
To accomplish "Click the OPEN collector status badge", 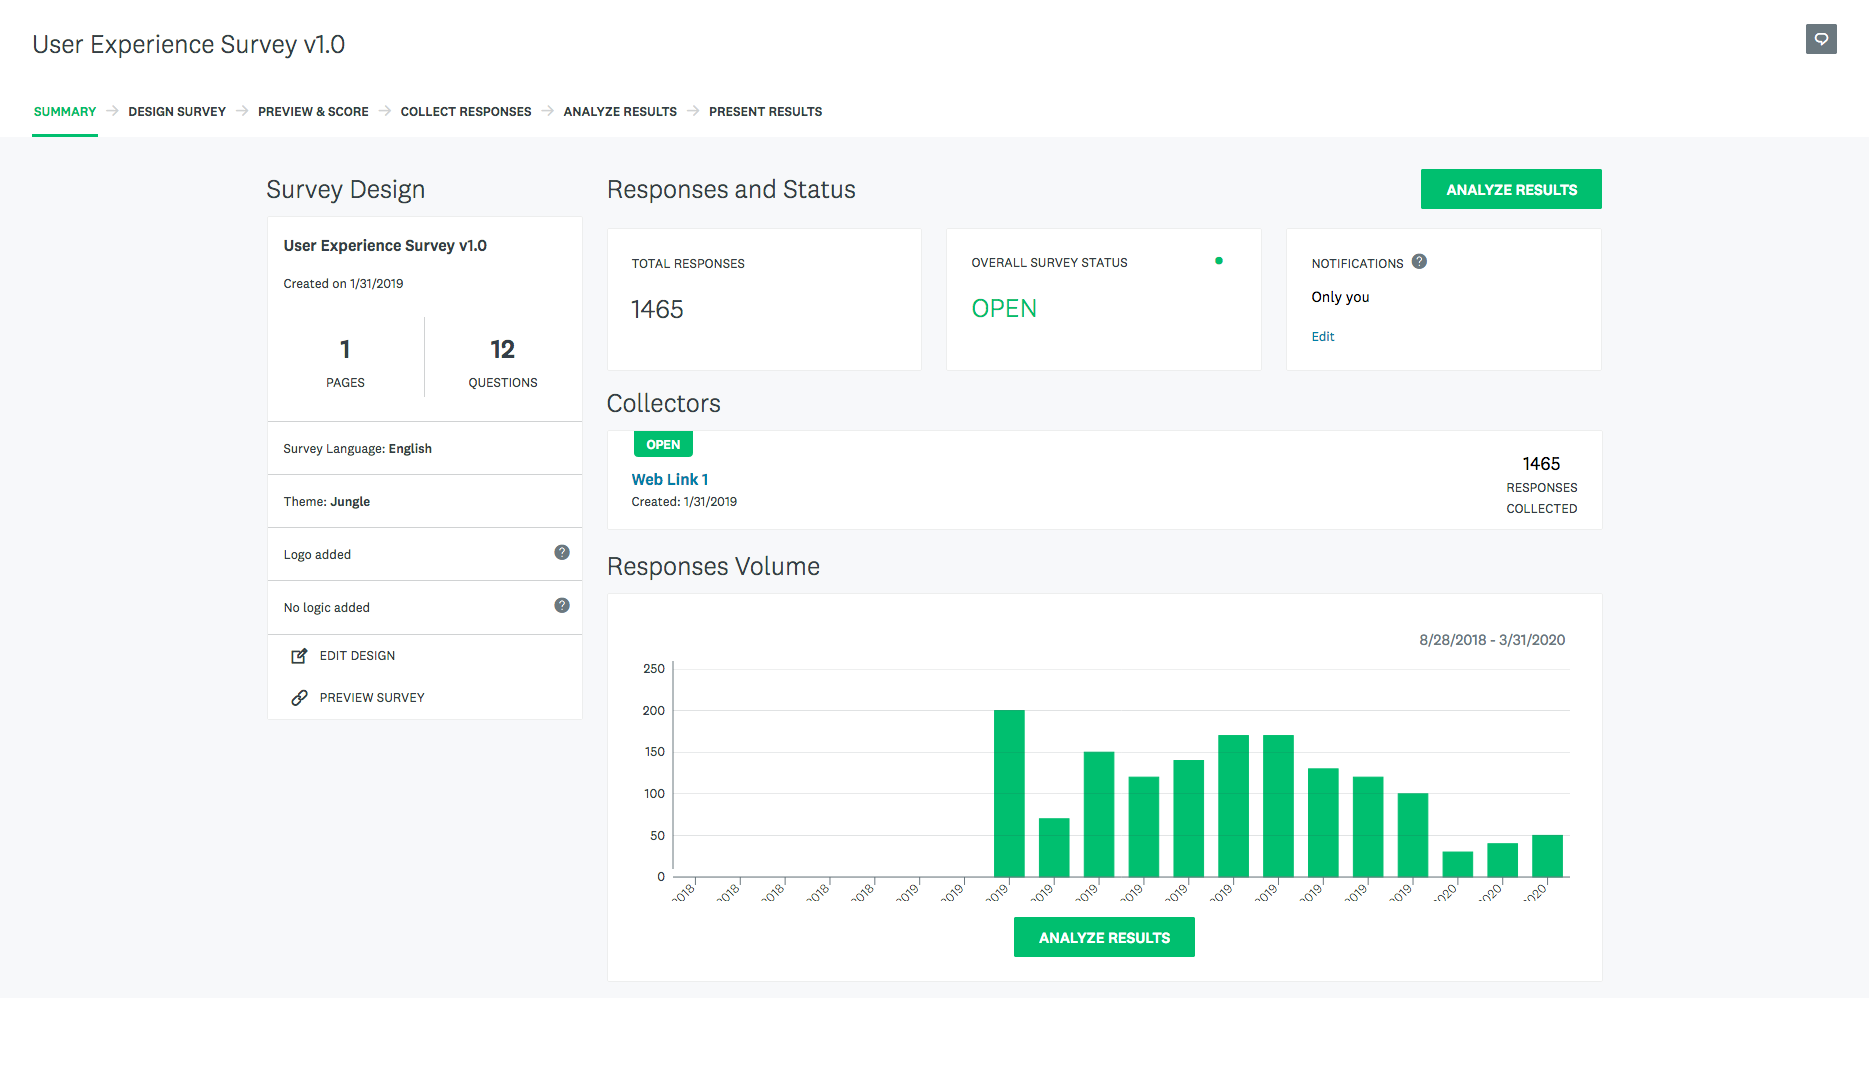I will [663, 444].
